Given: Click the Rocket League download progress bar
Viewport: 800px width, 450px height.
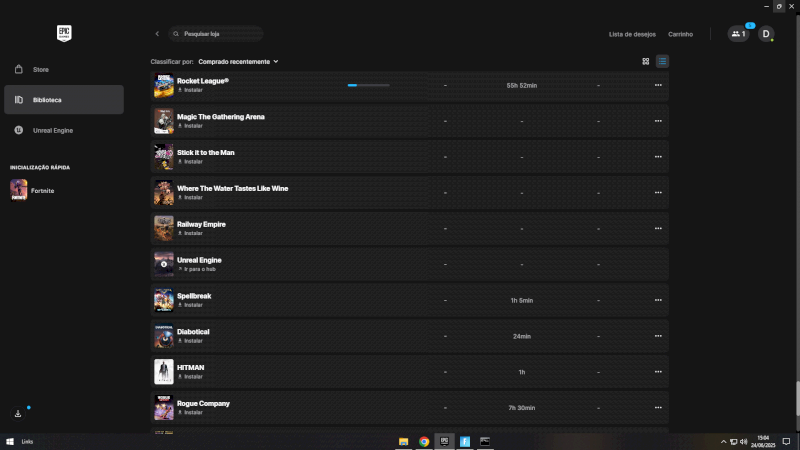Looking at the screenshot, I should (x=368, y=85).
